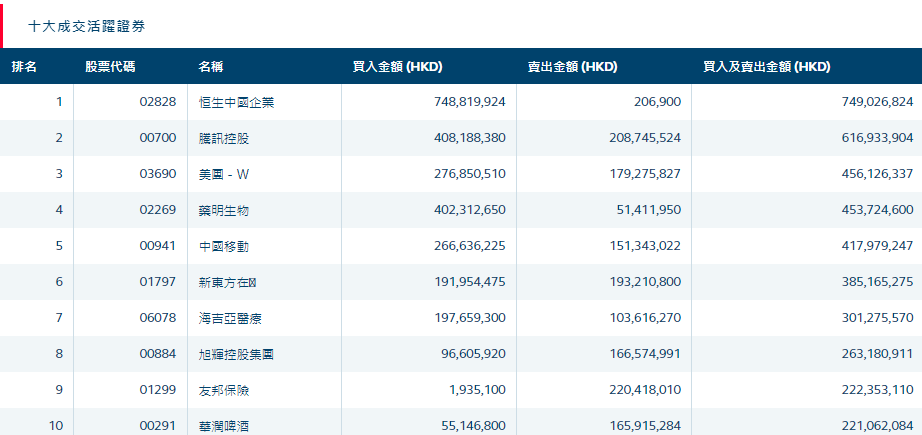922x435 pixels.
Task: Click buy amount 748,819,924
Action: point(470,102)
